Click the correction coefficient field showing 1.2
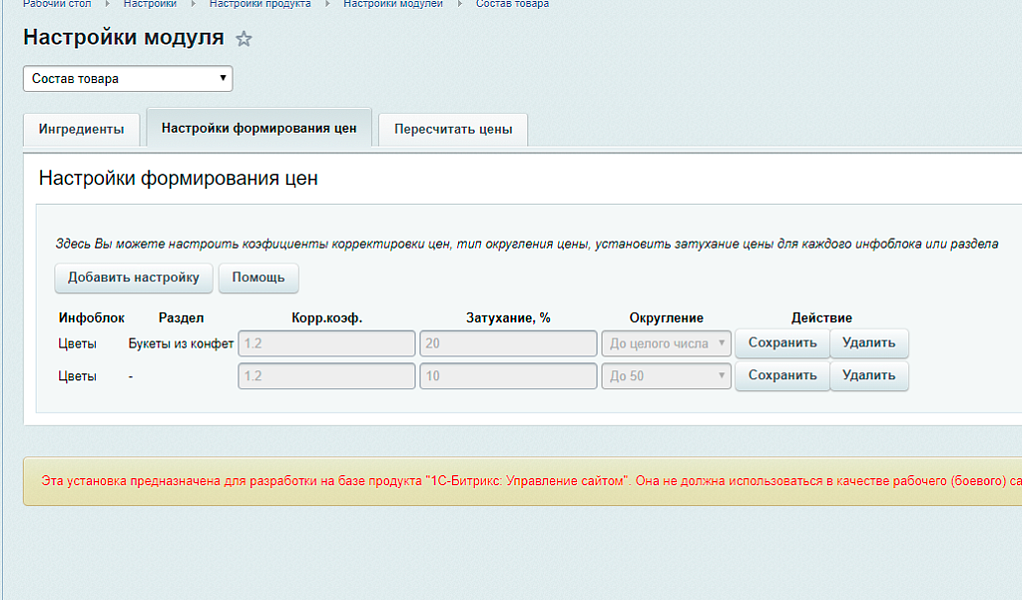Image resolution: width=1022 pixels, height=600 pixels. pyautogui.click(x=325, y=343)
